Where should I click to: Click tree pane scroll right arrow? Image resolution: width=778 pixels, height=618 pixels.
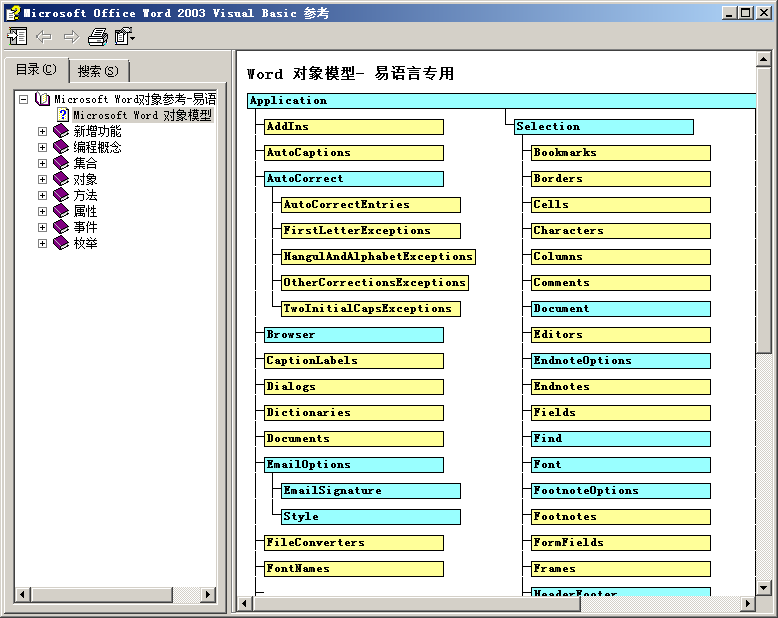point(208,594)
